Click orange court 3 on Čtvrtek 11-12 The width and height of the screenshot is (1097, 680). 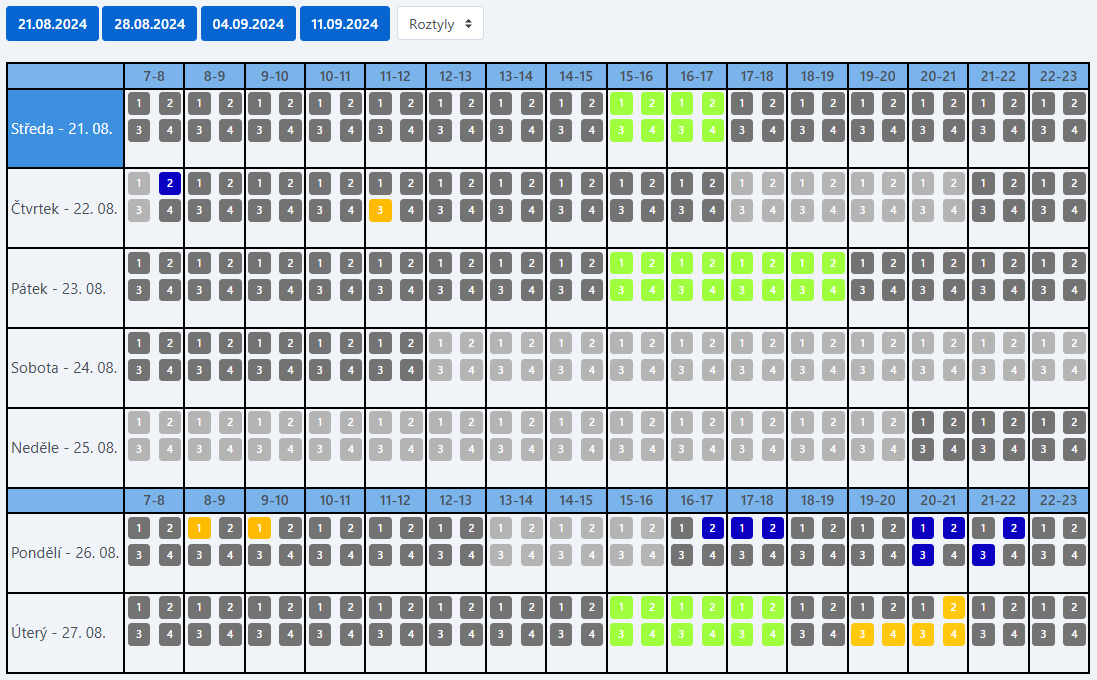click(380, 210)
